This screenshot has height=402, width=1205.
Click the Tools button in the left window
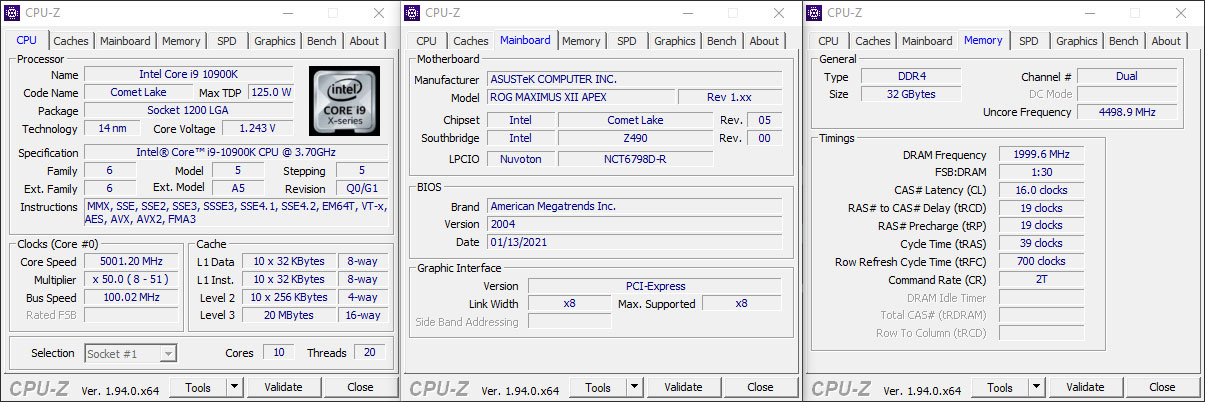pyautogui.click(x=198, y=387)
